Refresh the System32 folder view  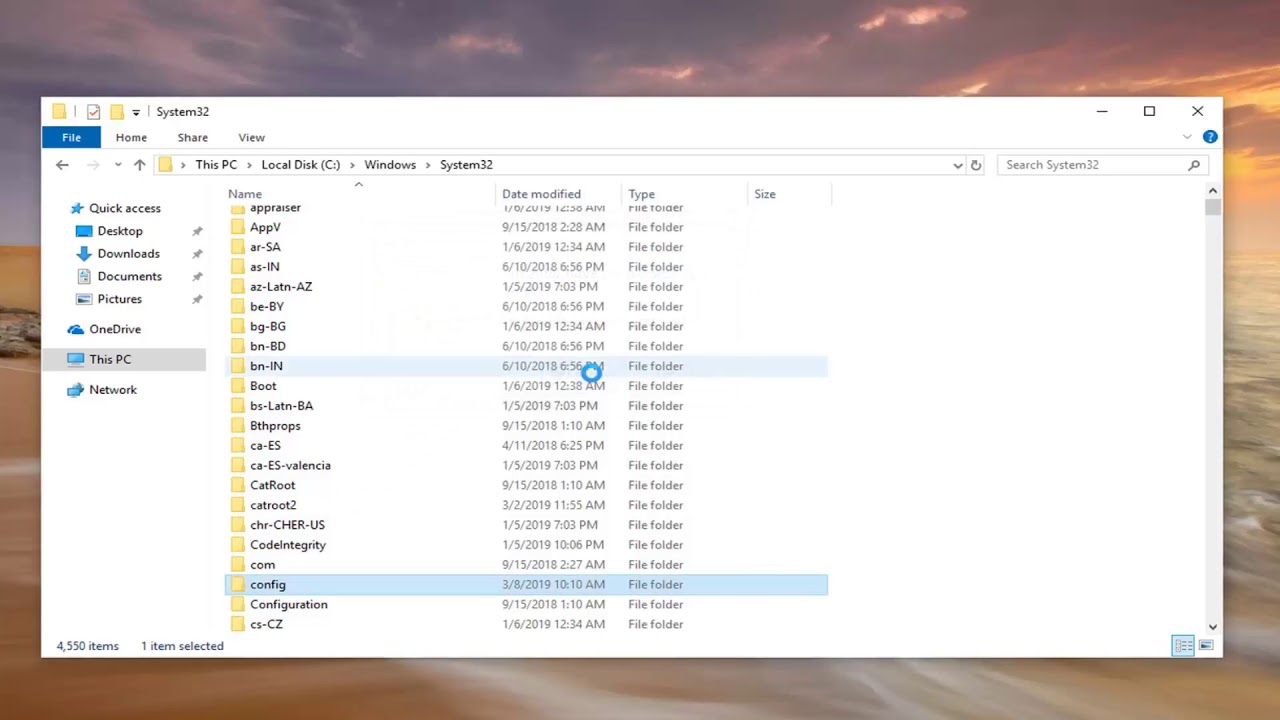[x=976, y=165]
